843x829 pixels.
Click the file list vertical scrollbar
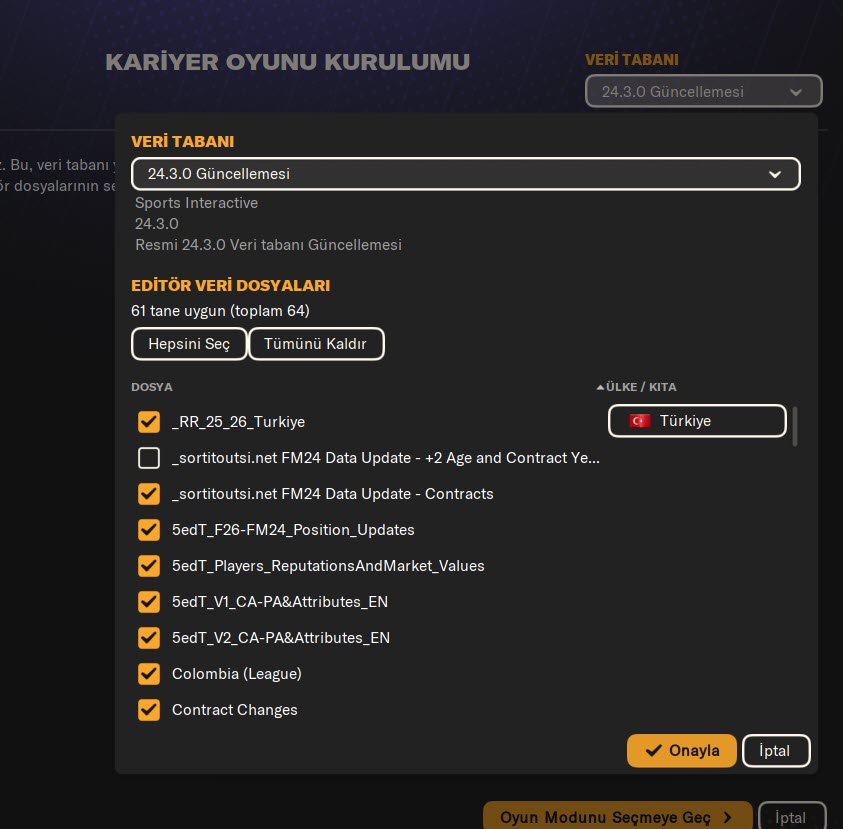click(x=795, y=426)
